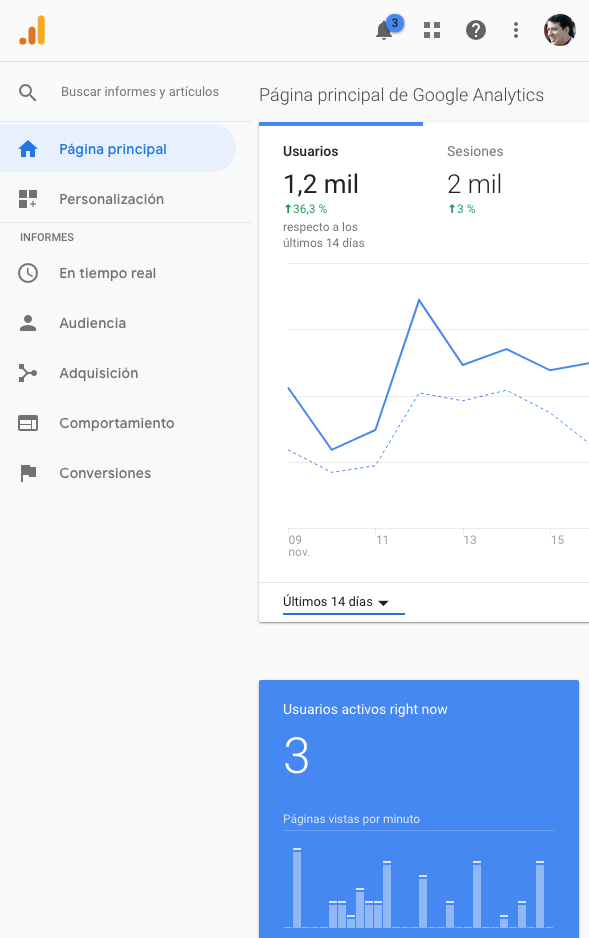Screen dimensions: 589x938
Task: Focus the Buscar informes y artículos field
Action: 140,92
